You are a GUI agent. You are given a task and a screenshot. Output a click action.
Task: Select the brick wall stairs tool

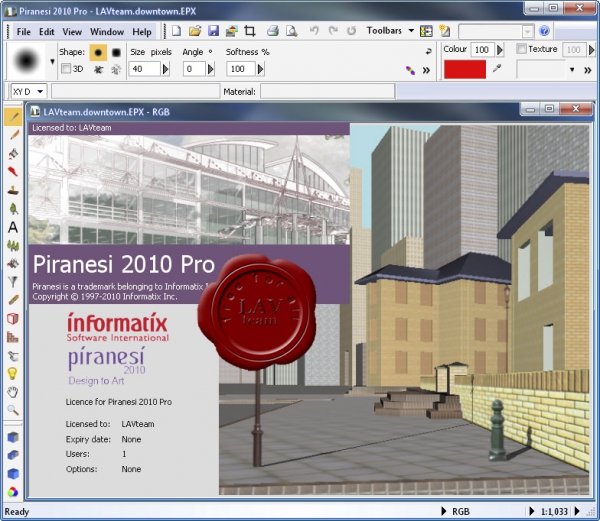pos(13,337)
